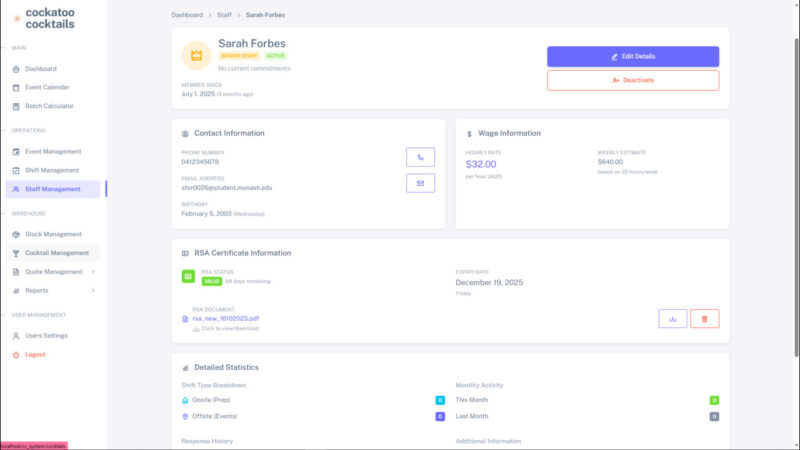The width and height of the screenshot is (800, 450).
Task: Open Dashboard from the sidebar
Action: tap(41, 69)
